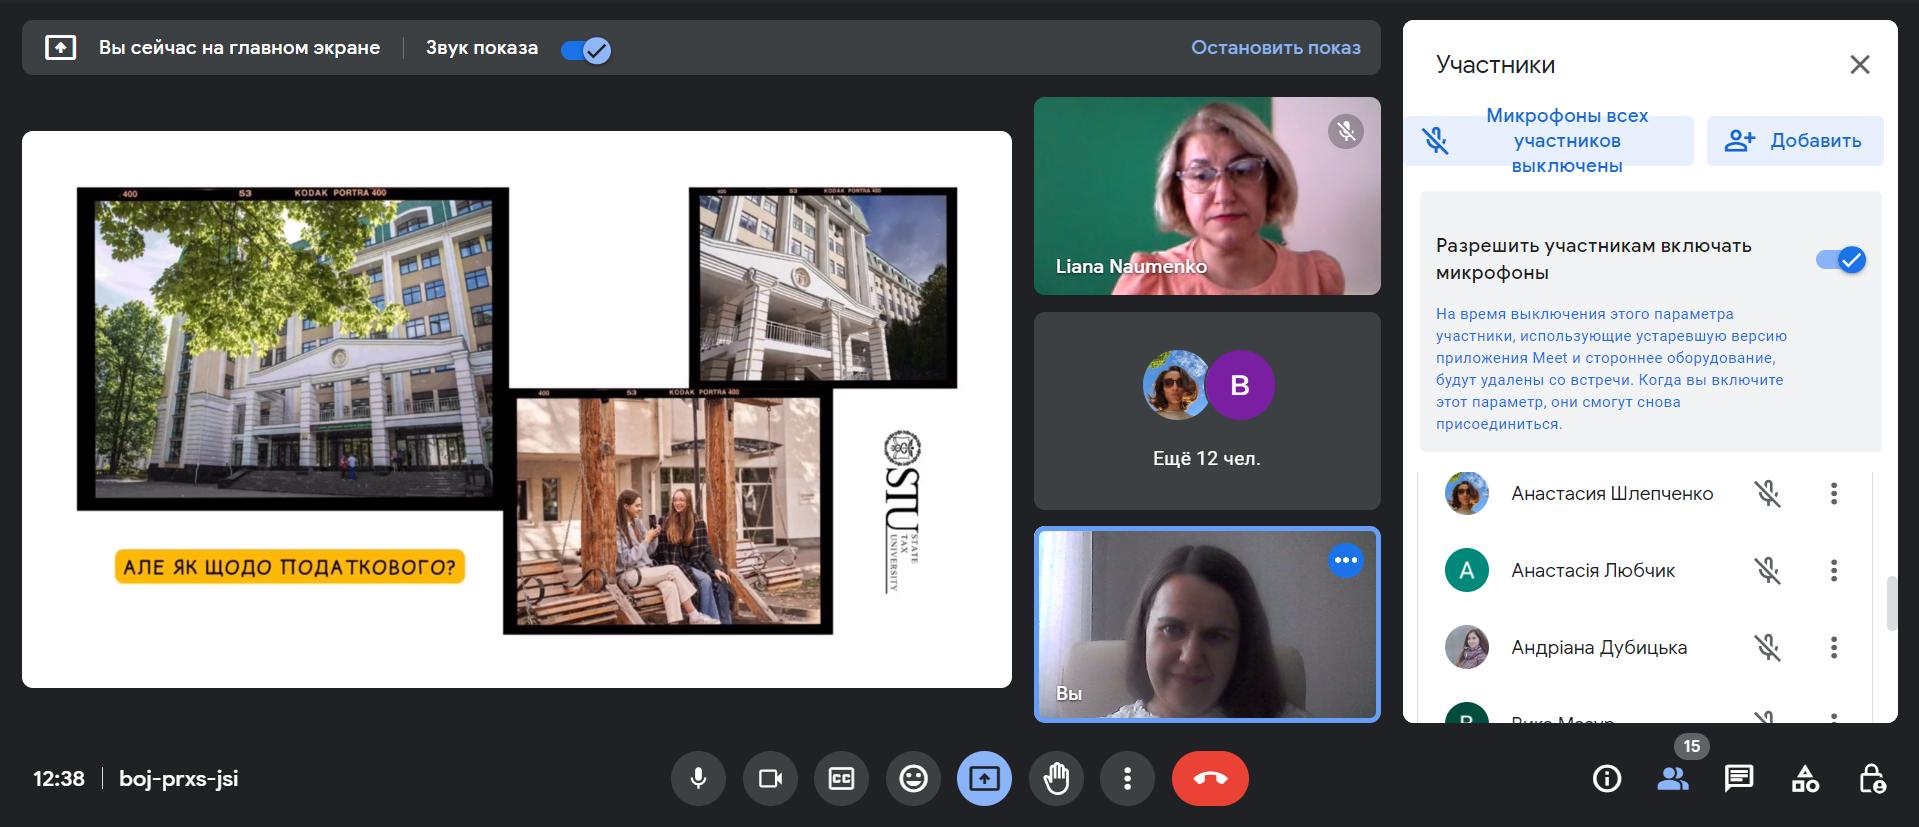The image size is (1919, 827).
Task: Click the present screen button
Action: coord(984,778)
